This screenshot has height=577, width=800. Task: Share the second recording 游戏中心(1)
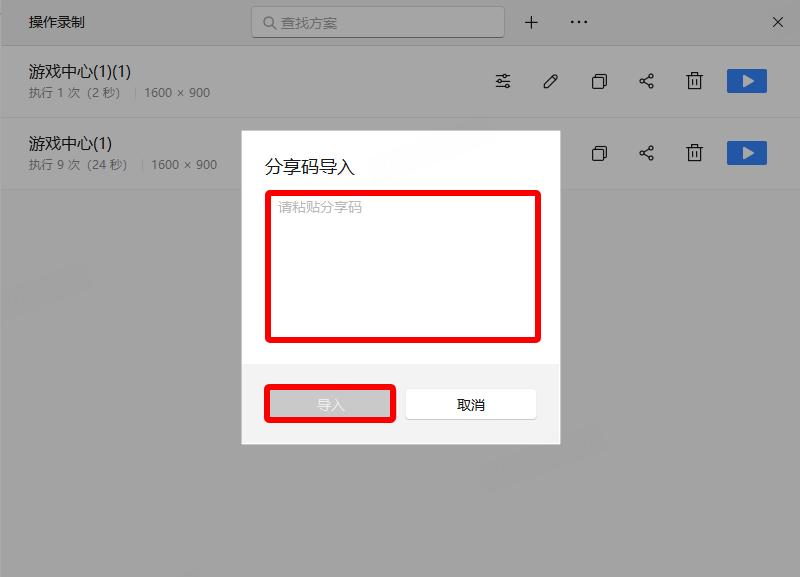(647, 153)
